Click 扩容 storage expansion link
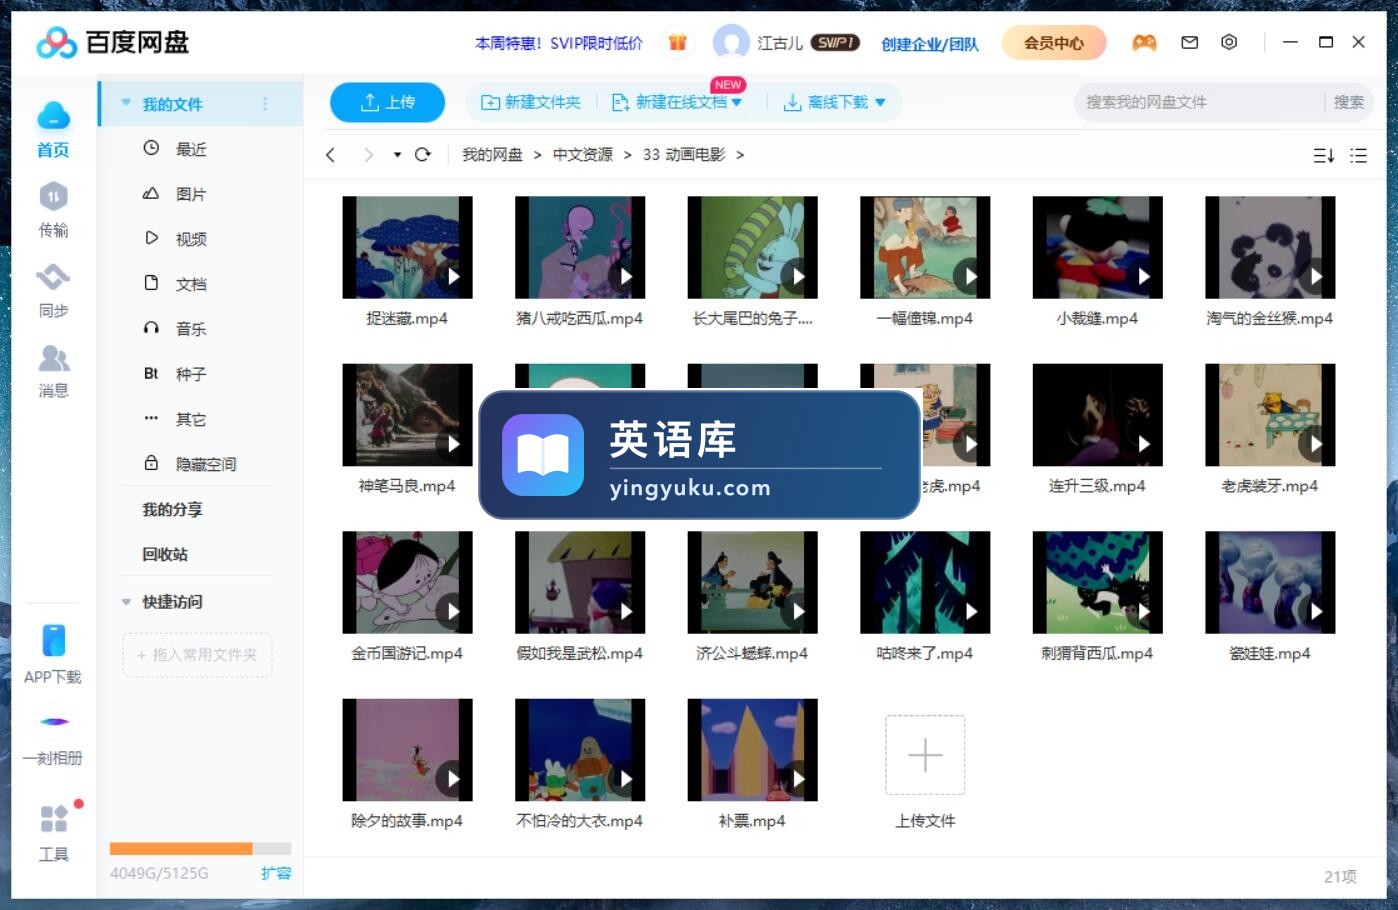Viewport: 1398px width, 910px height. (276, 873)
